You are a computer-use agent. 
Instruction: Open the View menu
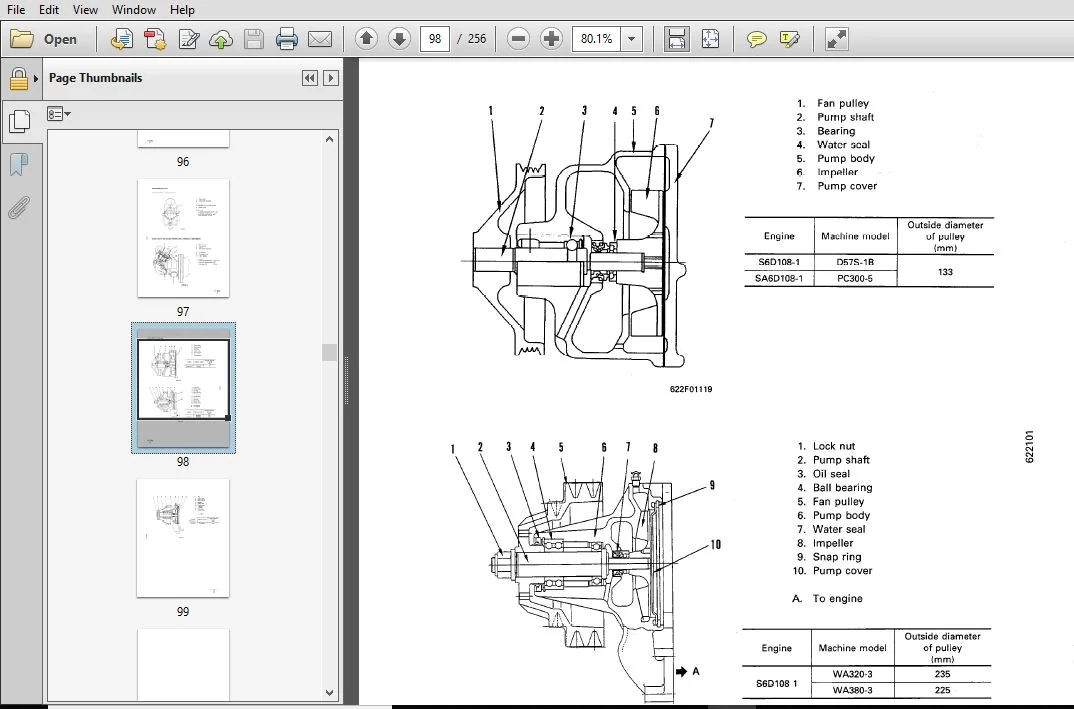tap(85, 10)
